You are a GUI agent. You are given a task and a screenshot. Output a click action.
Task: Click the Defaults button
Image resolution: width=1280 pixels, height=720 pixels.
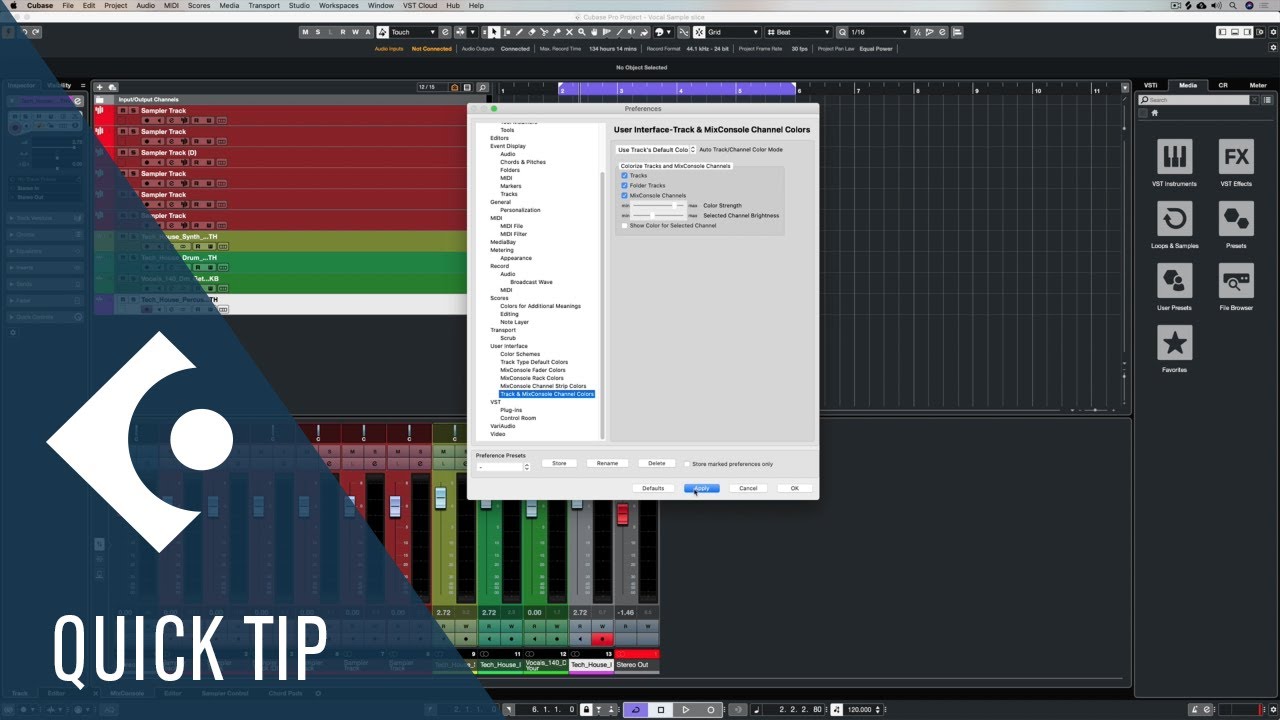653,488
